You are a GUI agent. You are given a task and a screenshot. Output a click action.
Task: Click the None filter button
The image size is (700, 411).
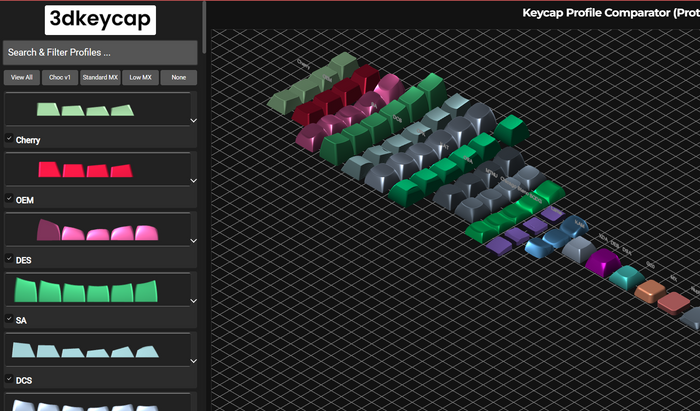click(x=179, y=77)
